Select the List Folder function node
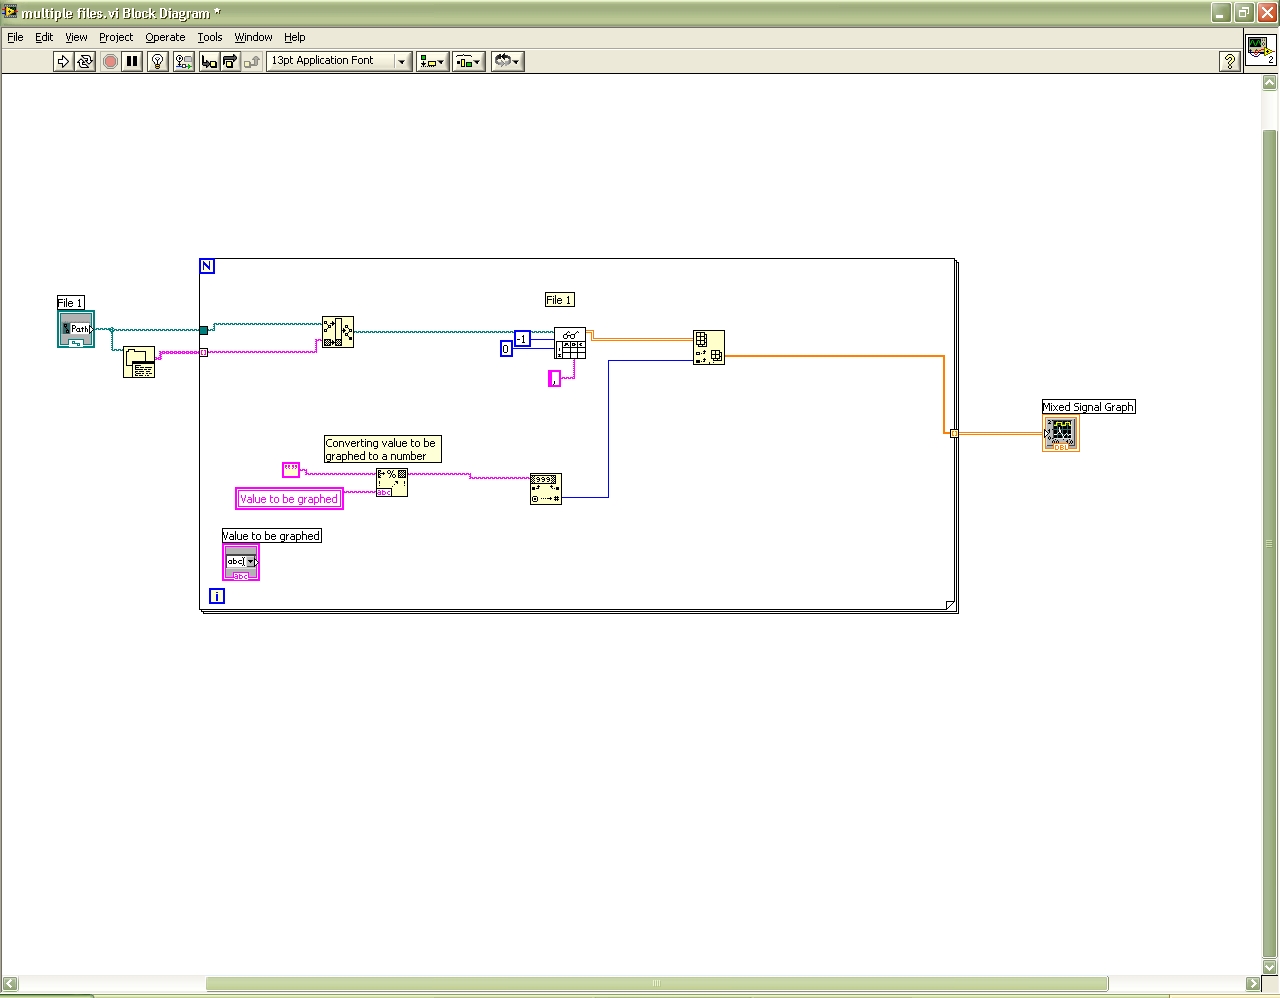The height and width of the screenshot is (998, 1280). click(139, 362)
